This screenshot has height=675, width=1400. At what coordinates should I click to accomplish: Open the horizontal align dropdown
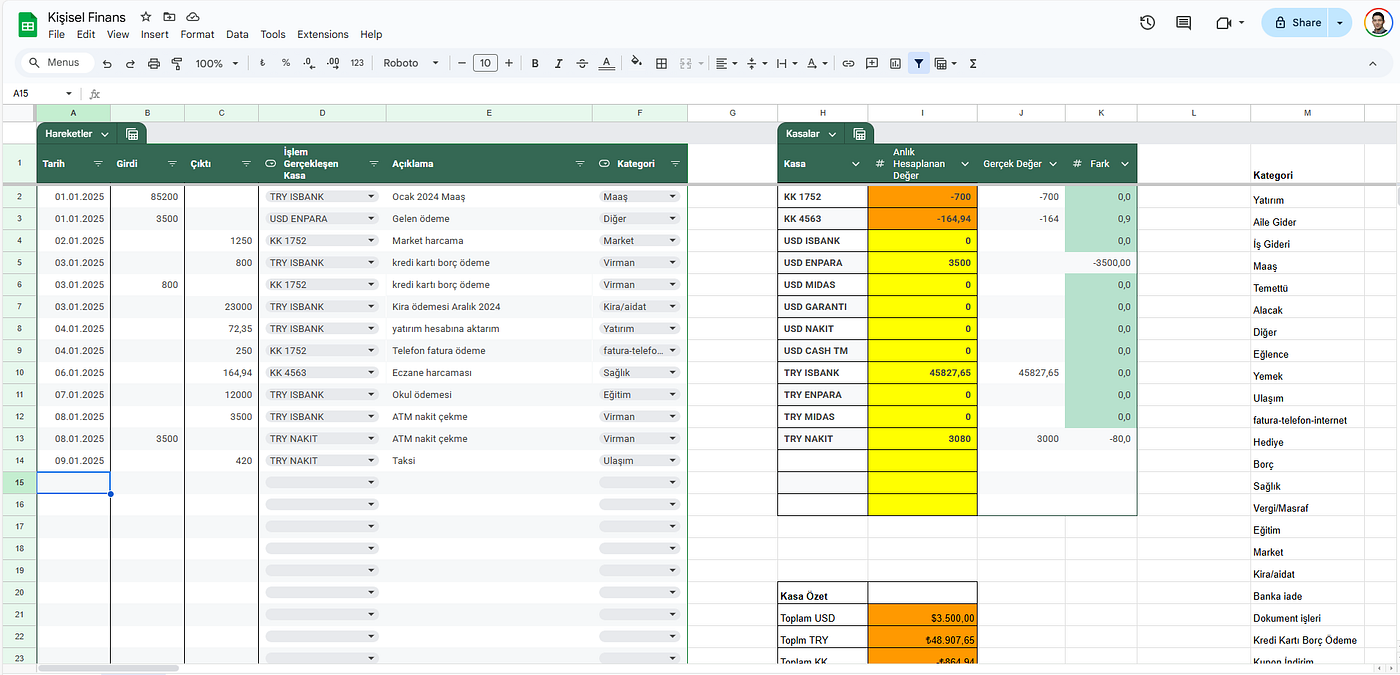tap(727, 63)
